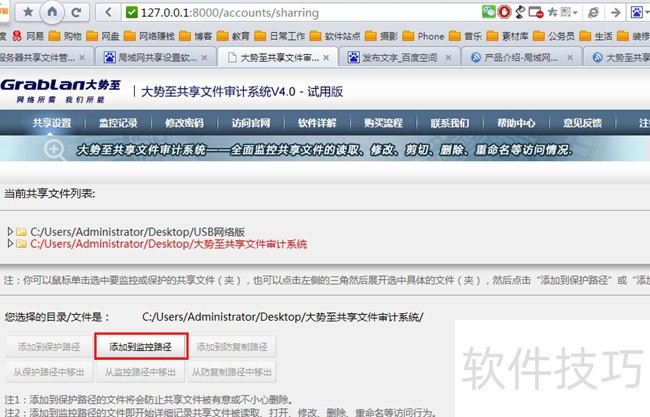Reload the page with refresh icon
This screenshot has width=650, height=417.
(76, 12)
